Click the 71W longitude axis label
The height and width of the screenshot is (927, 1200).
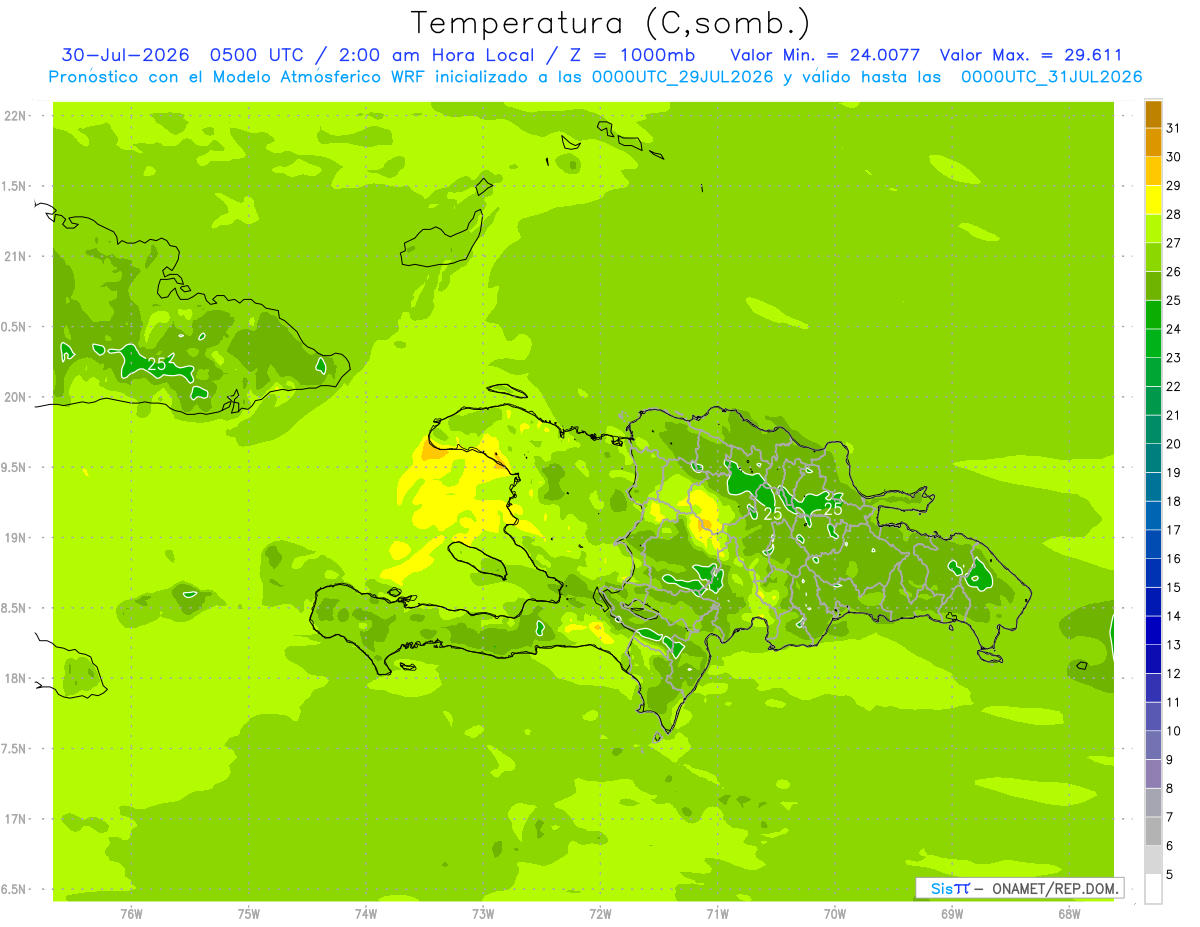click(x=717, y=913)
